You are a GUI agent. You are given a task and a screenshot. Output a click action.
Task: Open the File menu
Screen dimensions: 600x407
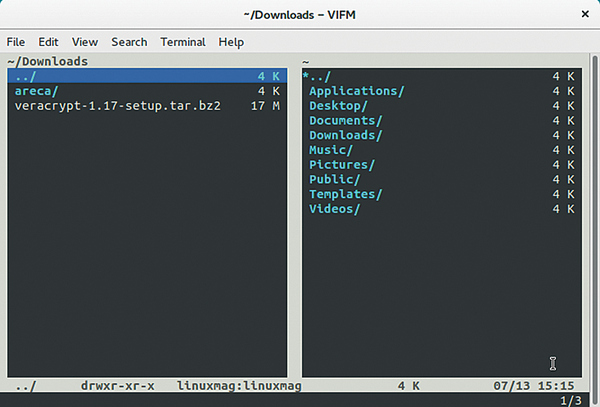click(16, 42)
